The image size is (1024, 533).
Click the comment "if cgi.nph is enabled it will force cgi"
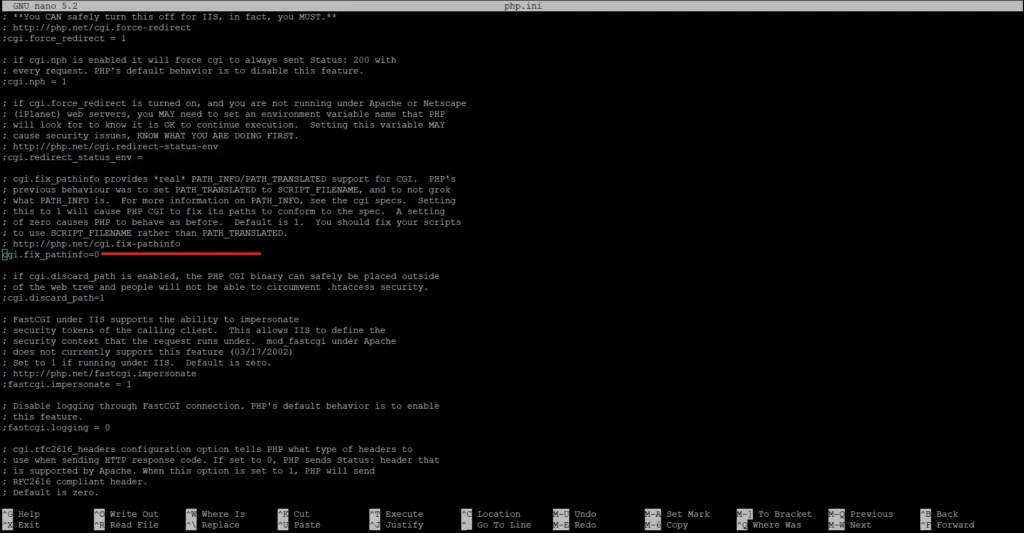pos(199,60)
